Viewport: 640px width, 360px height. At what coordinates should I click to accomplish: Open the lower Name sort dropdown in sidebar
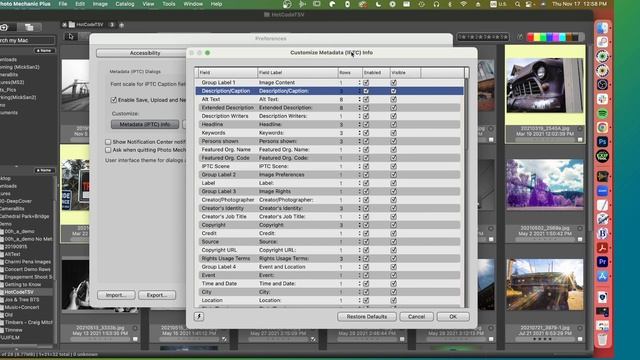coord(44,170)
